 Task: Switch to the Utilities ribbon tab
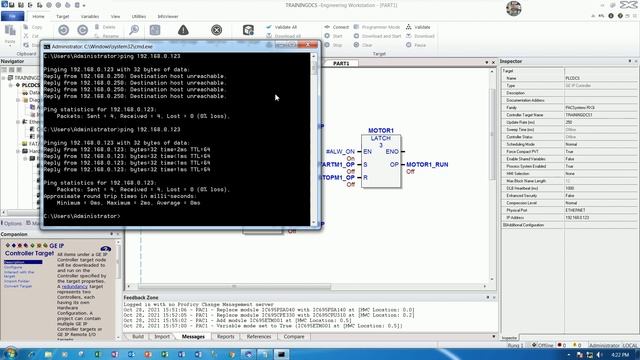click(x=139, y=16)
